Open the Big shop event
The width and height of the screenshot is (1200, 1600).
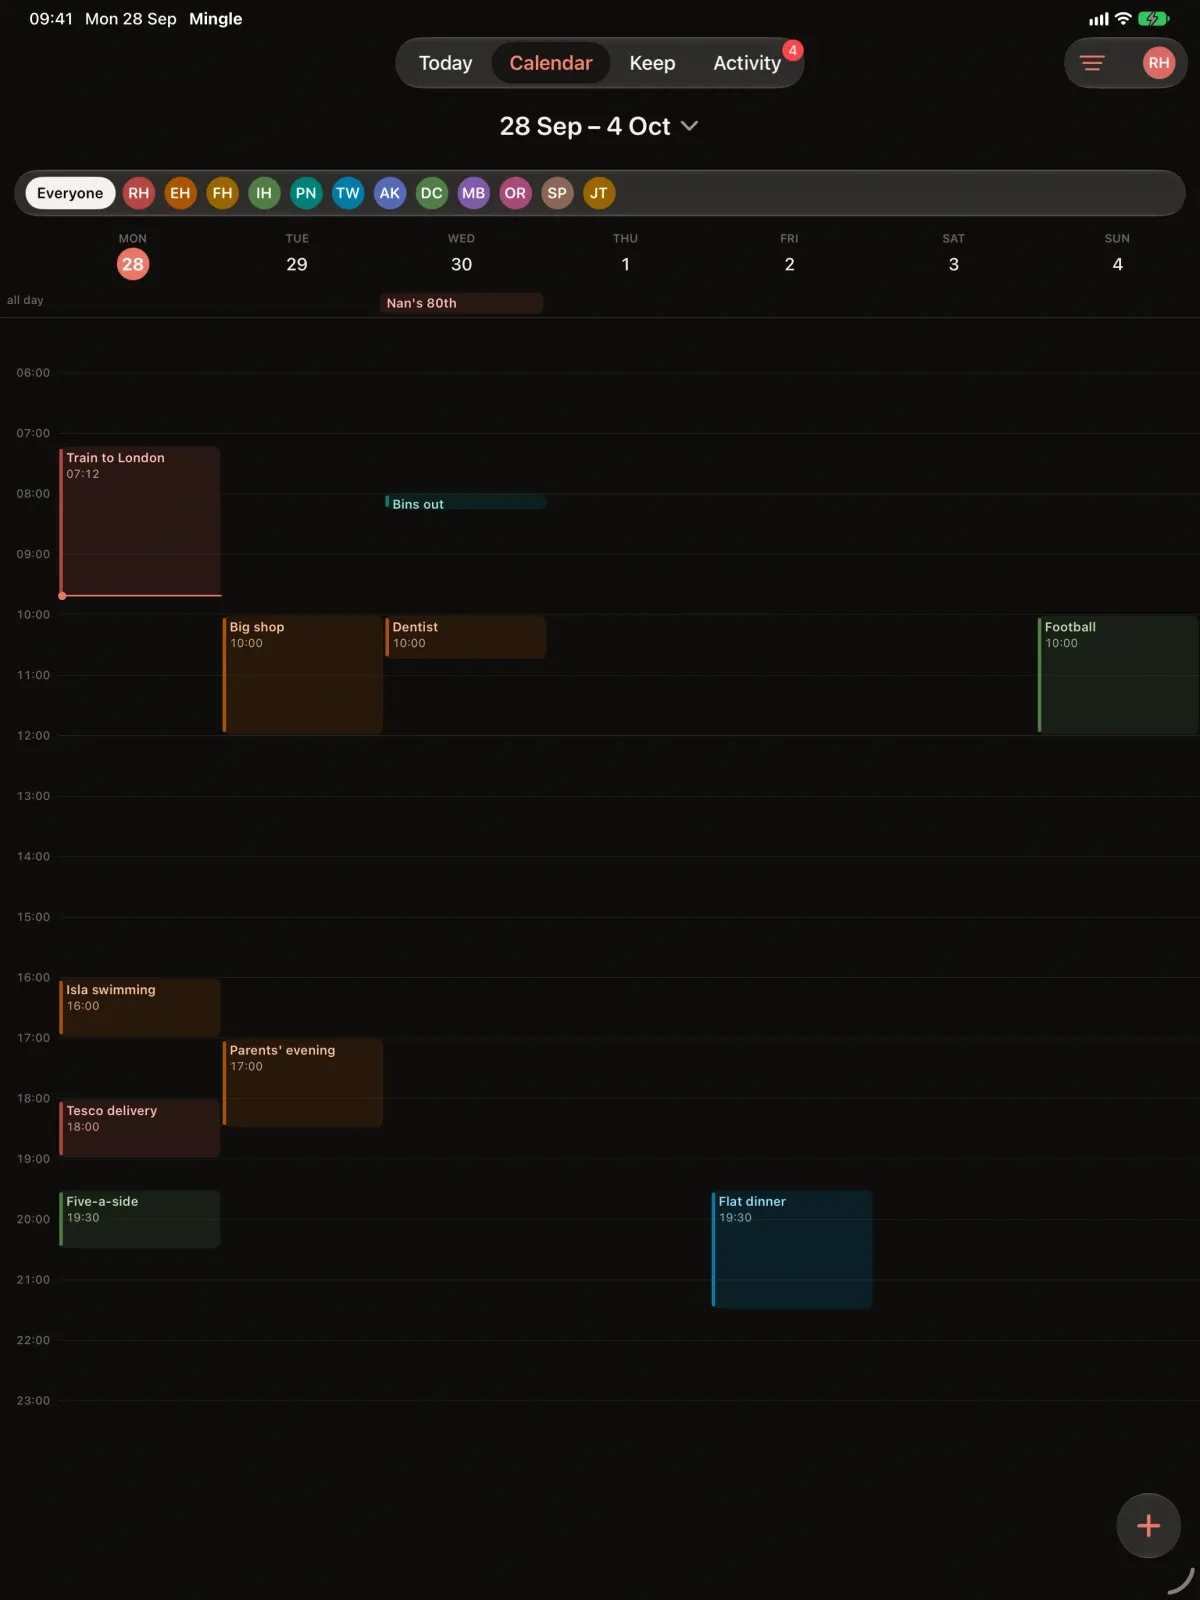pyautogui.click(x=302, y=674)
